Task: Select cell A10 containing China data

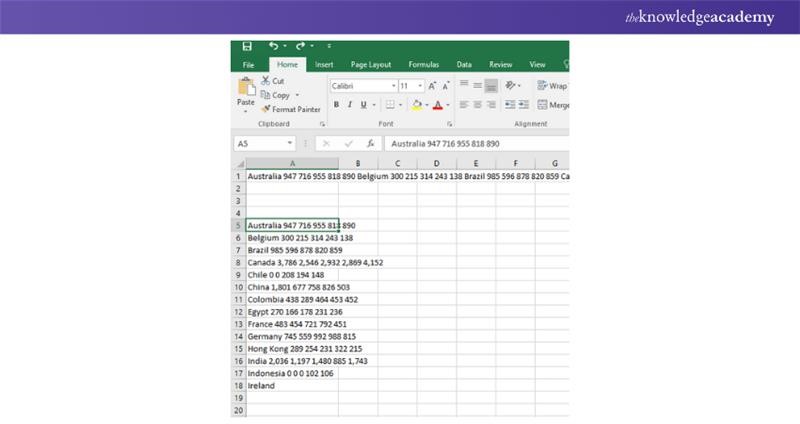Action: [x=291, y=285]
